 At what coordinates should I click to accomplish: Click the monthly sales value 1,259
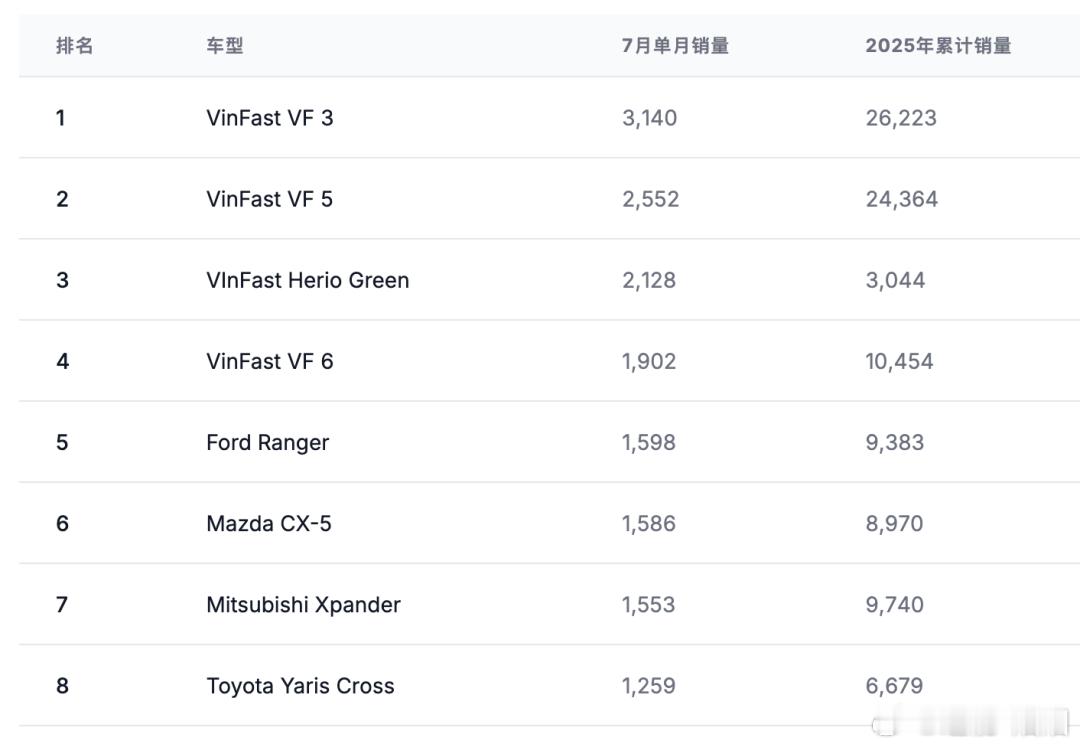649,685
